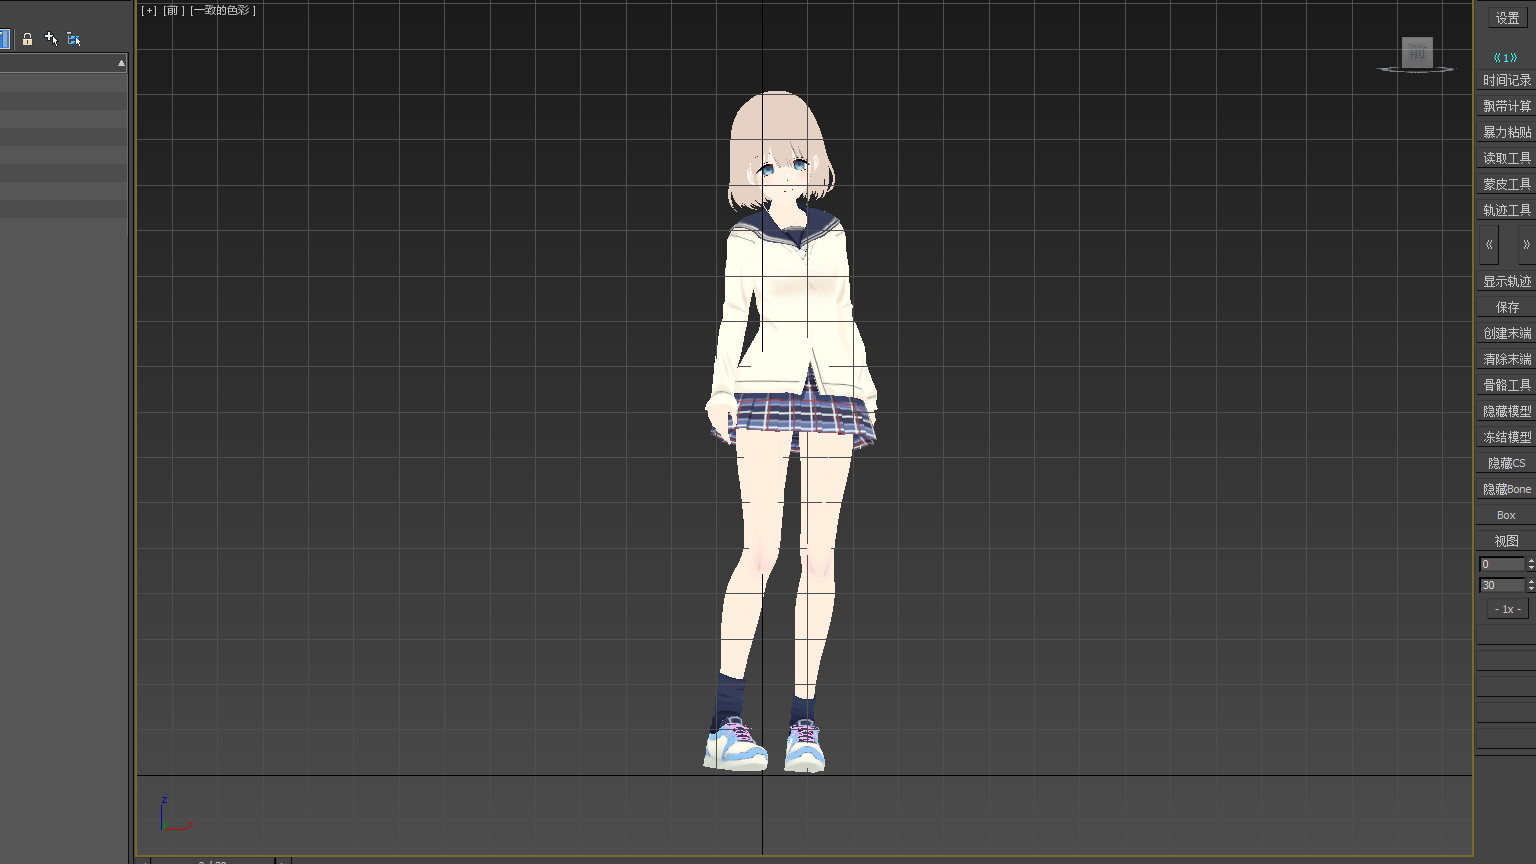Screen dimensions: 1536x864
Task: Click the input field showing 30
Action: 1500,585
